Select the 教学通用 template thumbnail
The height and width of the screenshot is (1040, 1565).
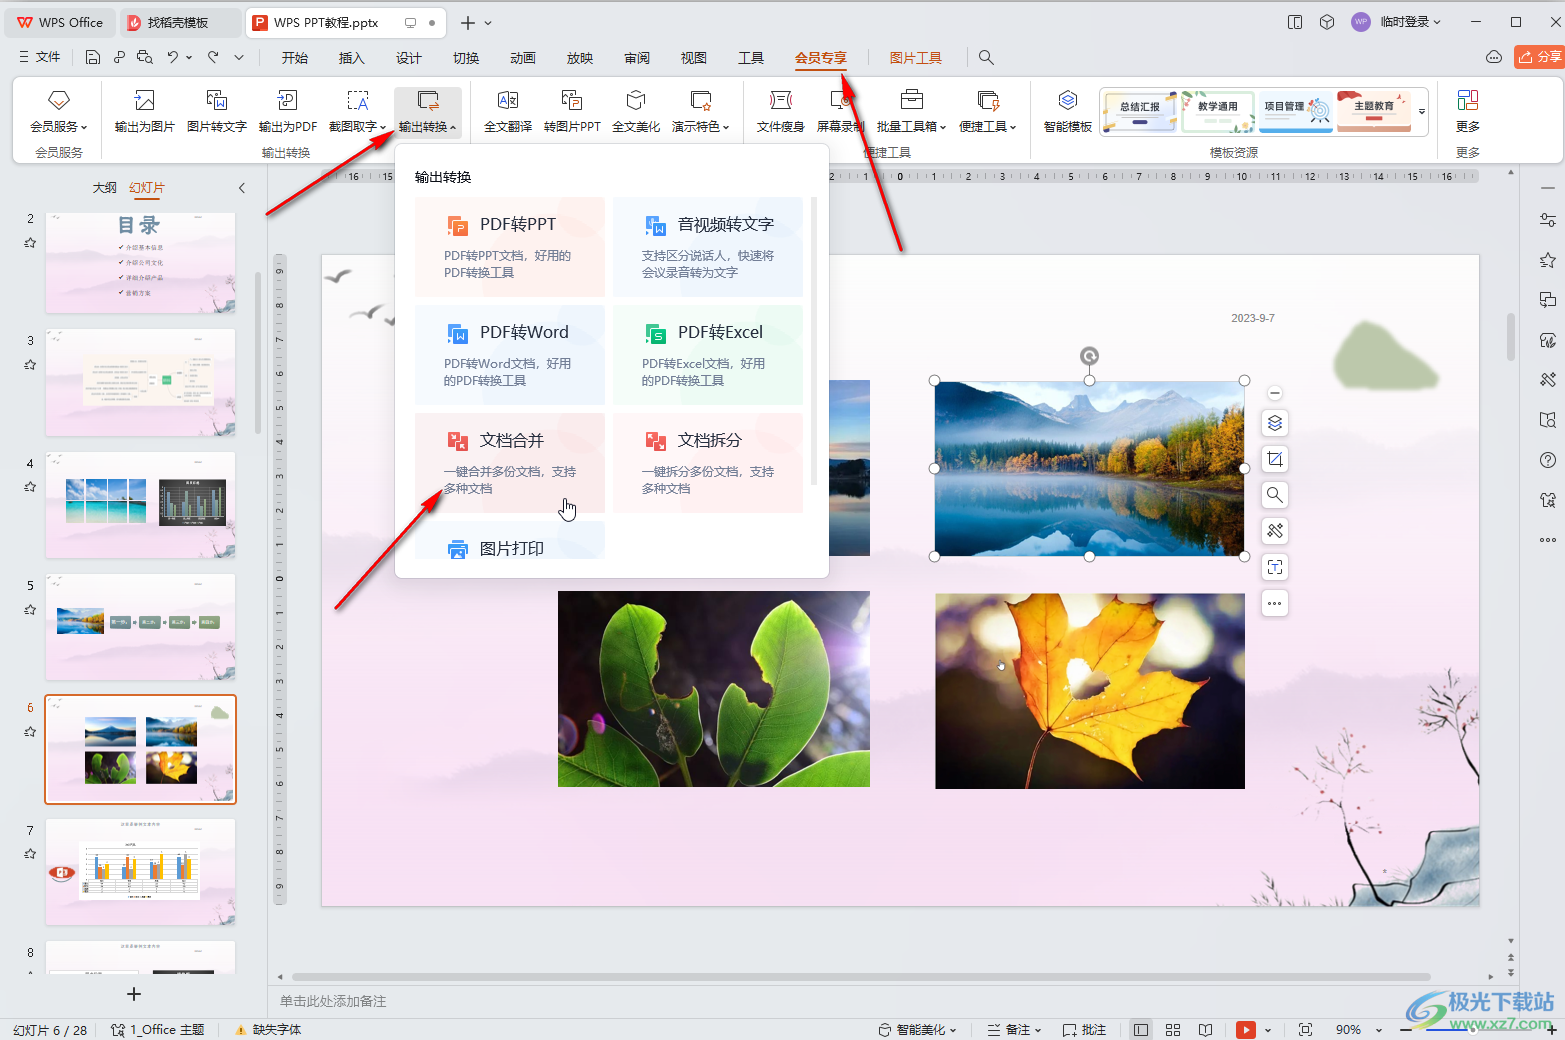click(1218, 112)
